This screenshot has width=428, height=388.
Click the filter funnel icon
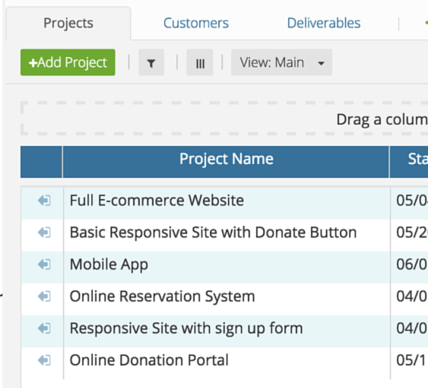click(151, 63)
